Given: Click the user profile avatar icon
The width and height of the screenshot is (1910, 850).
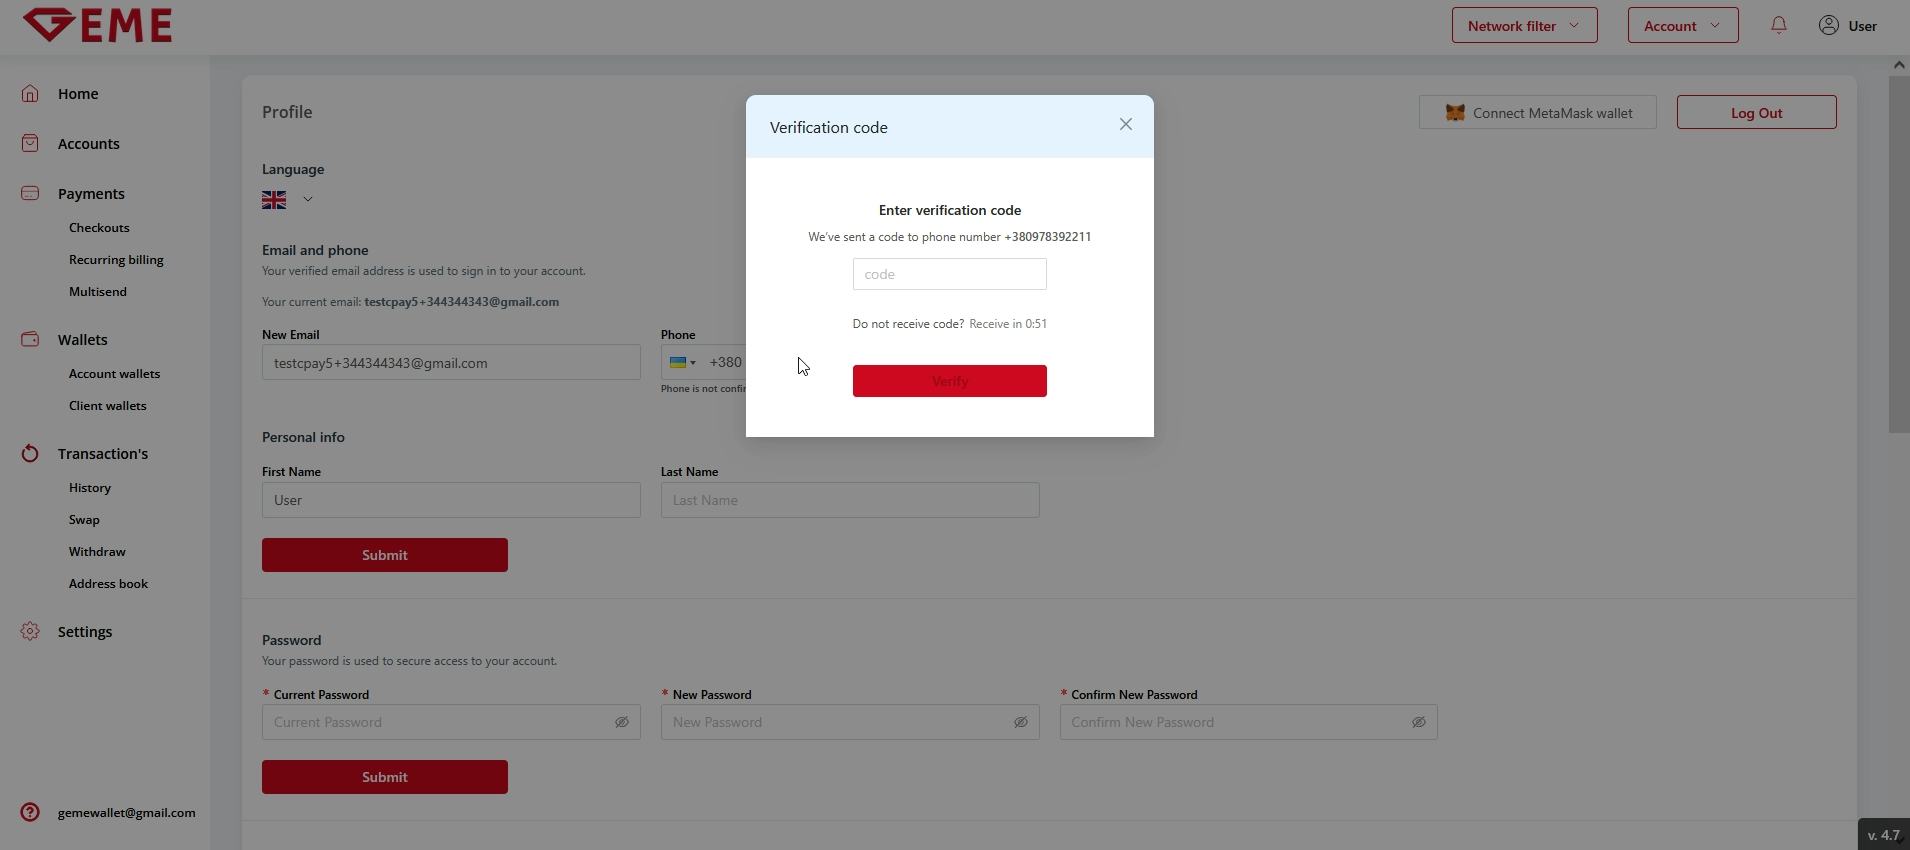Looking at the screenshot, I should (x=1828, y=25).
